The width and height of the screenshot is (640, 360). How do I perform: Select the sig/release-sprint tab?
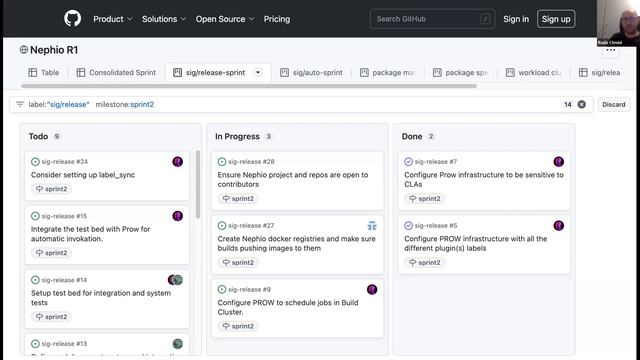point(215,73)
